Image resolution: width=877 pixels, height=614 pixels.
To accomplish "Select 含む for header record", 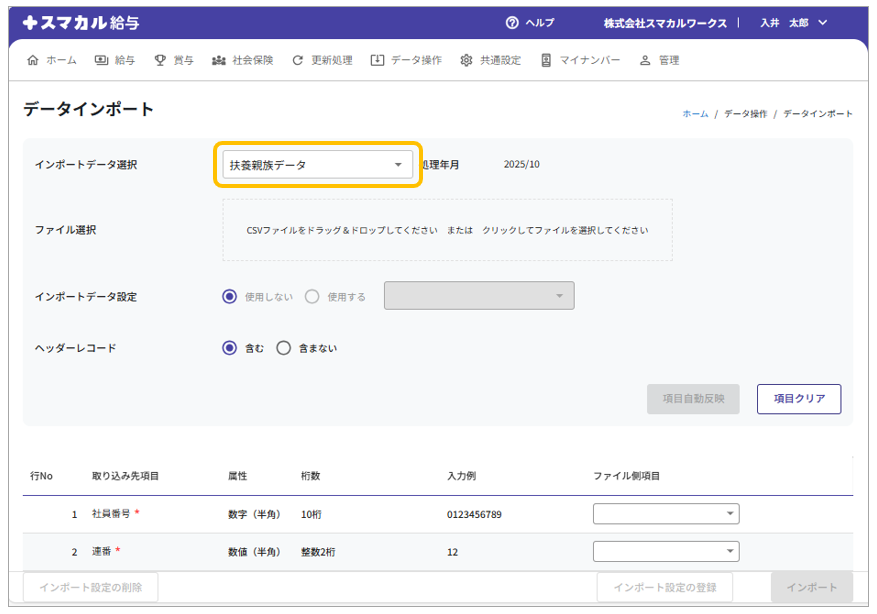I will pyautogui.click(x=230, y=348).
